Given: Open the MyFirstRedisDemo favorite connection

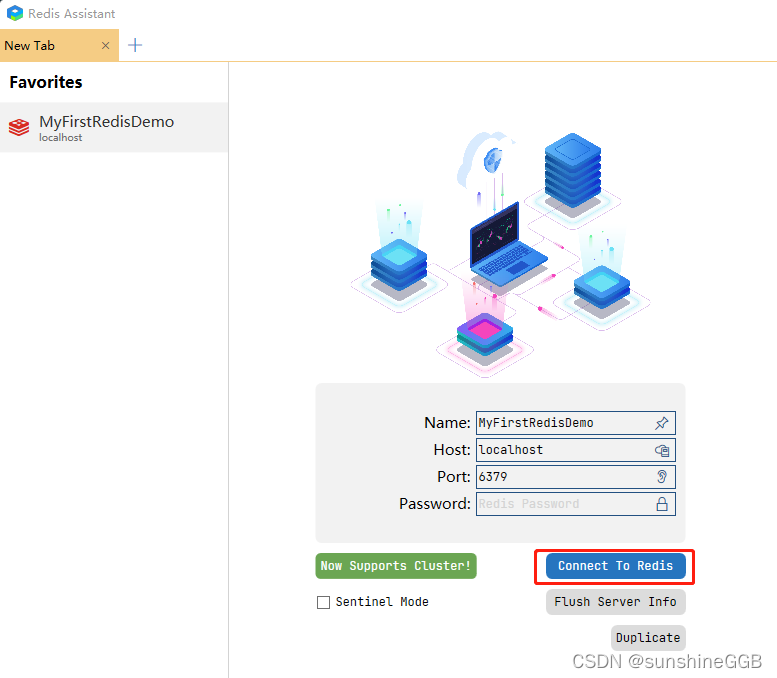Looking at the screenshot, I should (x=114, y=127).
